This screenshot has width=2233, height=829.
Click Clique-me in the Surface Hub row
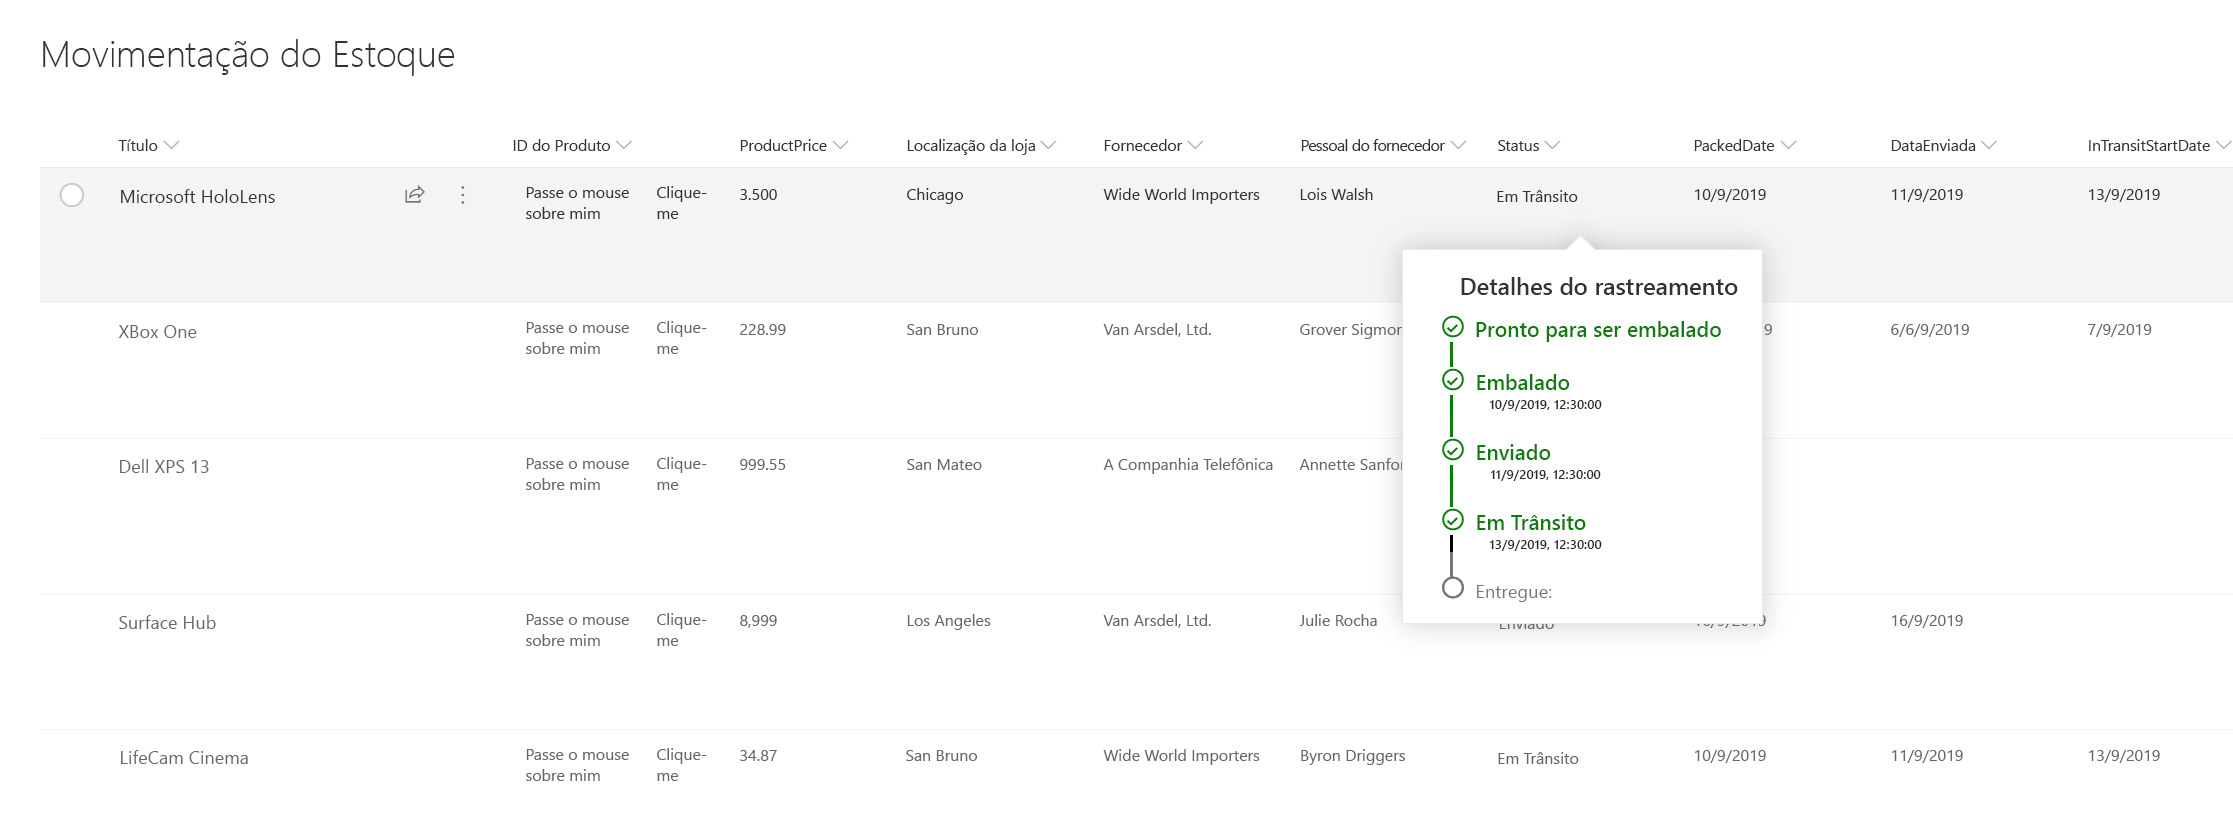(x=681, y=630)
